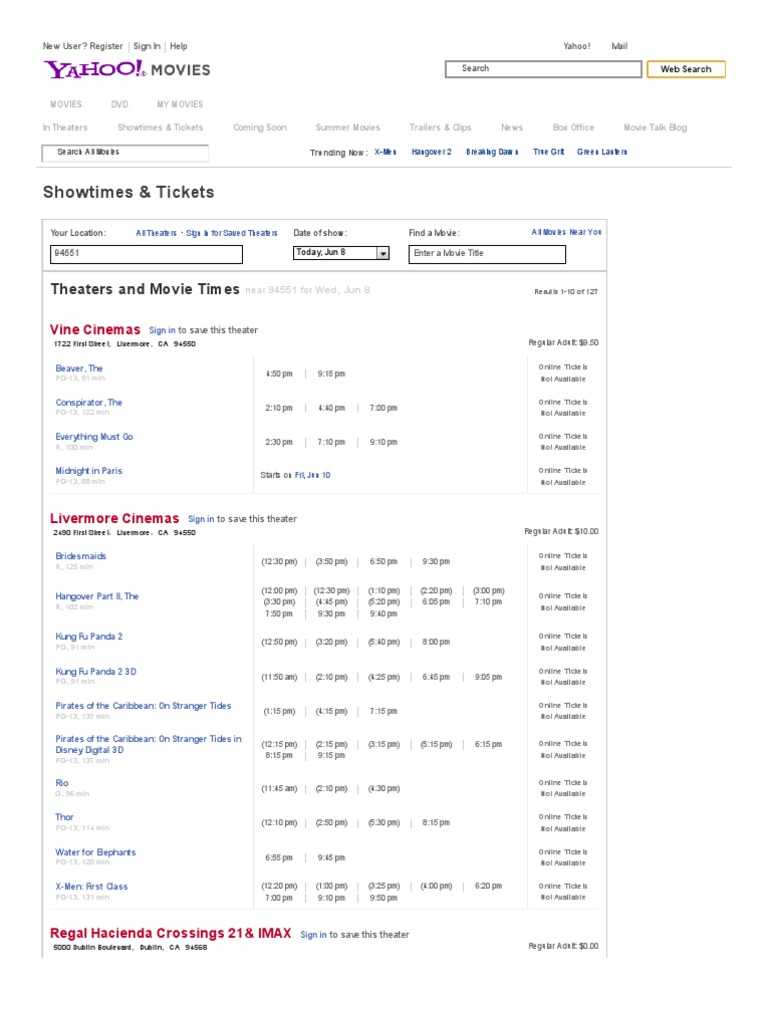
Task: Open the Thor movie link
Action: [64, 818]
